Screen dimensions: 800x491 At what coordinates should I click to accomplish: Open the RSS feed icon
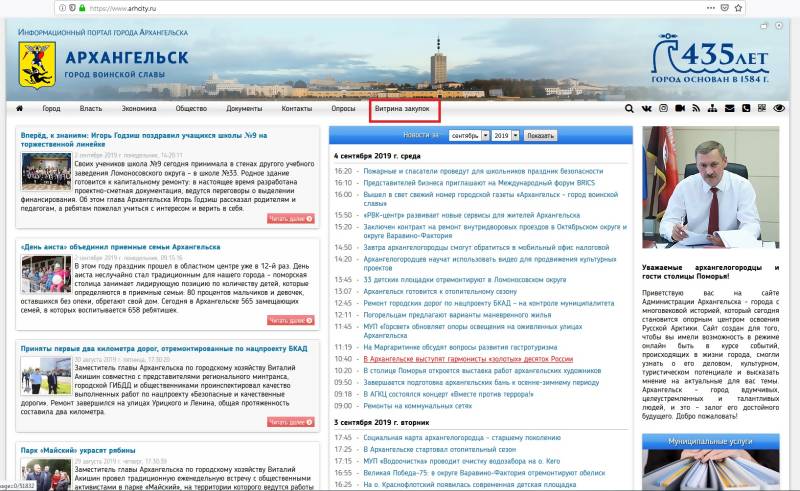coord(695,108)
